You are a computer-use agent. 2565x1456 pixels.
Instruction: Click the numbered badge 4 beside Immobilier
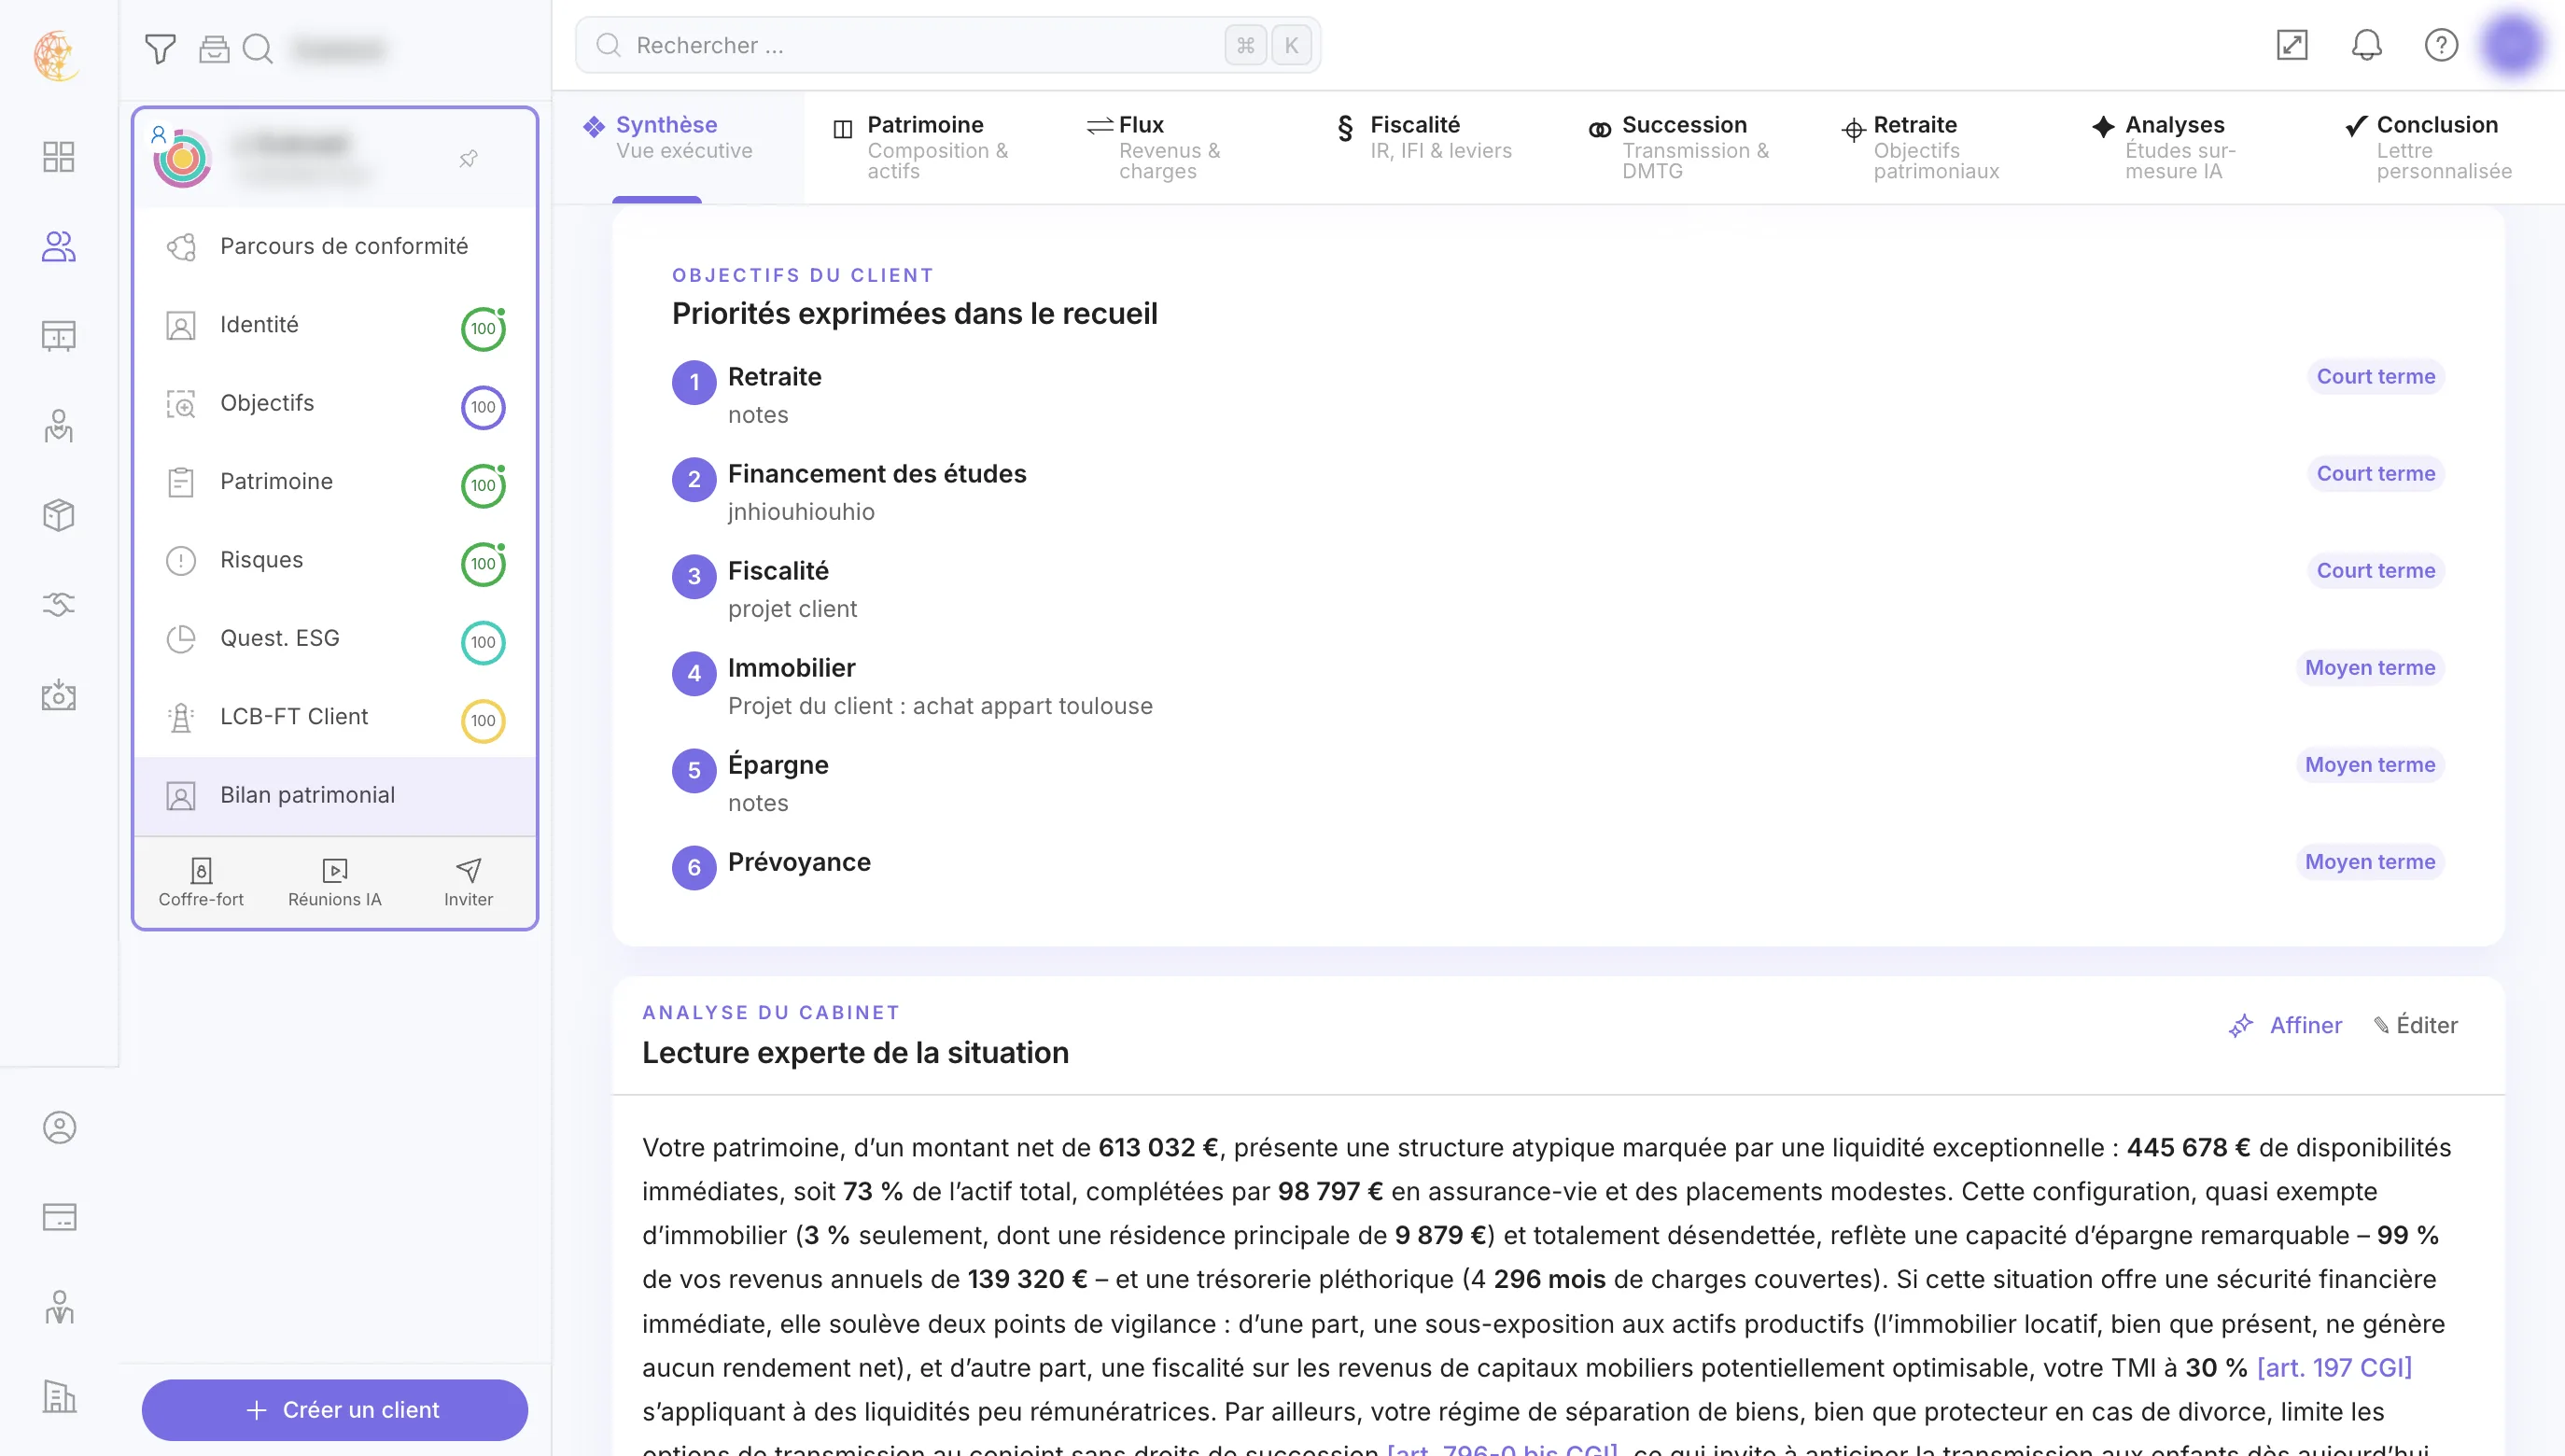click(694, 674)
